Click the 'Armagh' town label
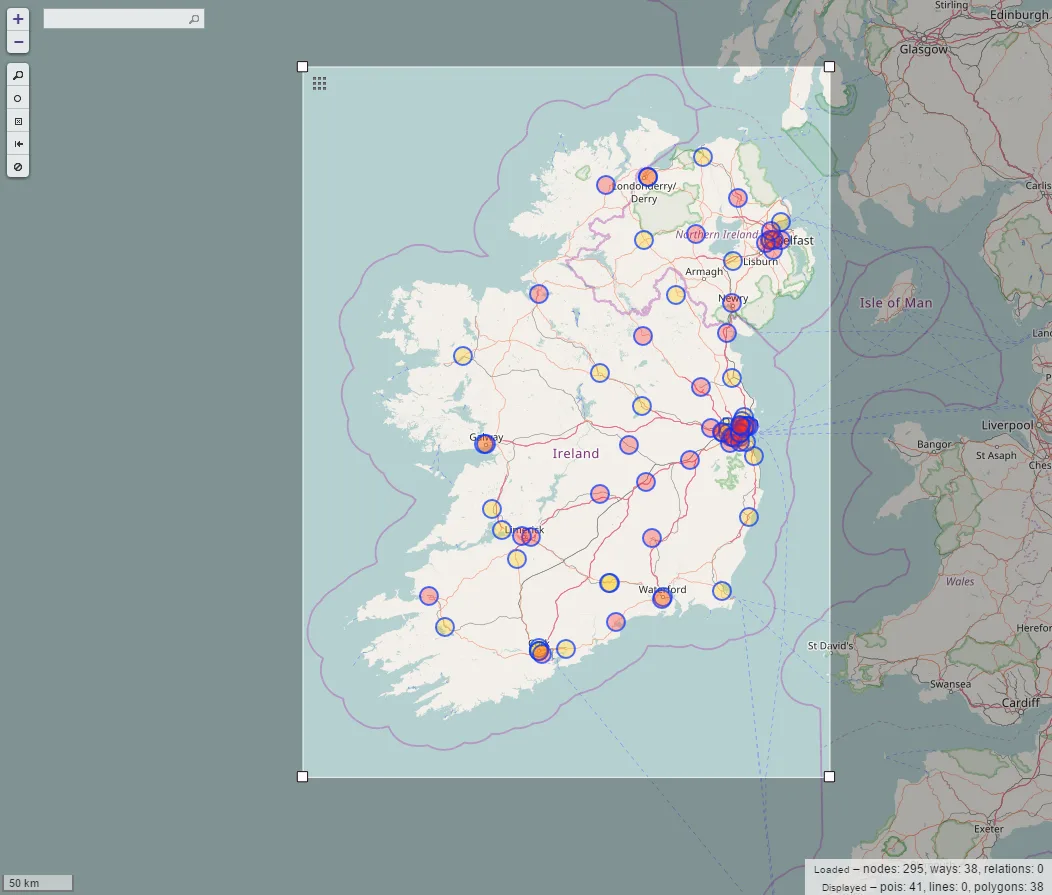This screenshot has width=1052, height=895. pos(704,272)
